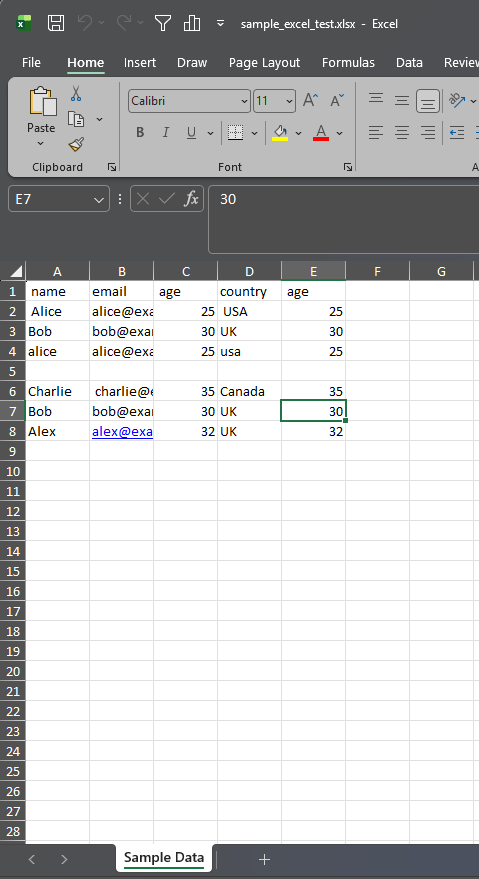Open the Calibri font name dropdown
This screenshot has height=879, width=479.
click(x=245, y=101)
